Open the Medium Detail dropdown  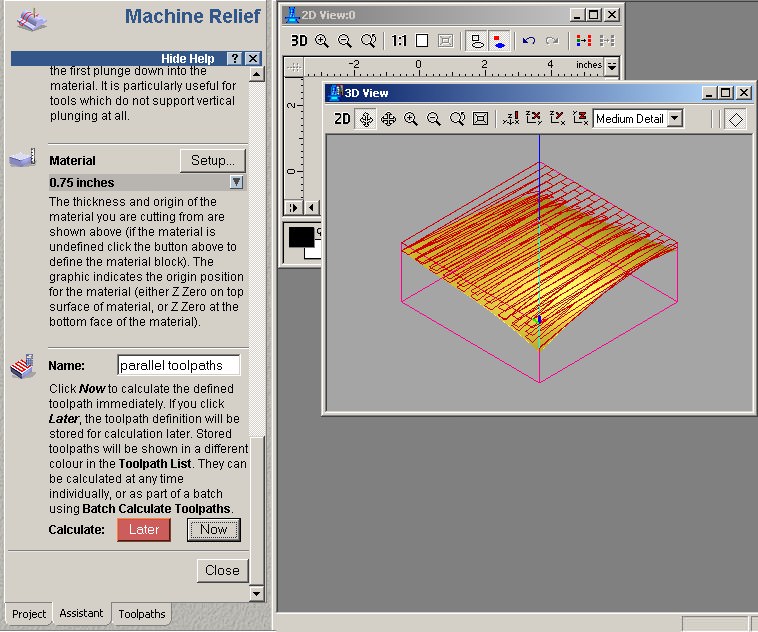point(675,118)
